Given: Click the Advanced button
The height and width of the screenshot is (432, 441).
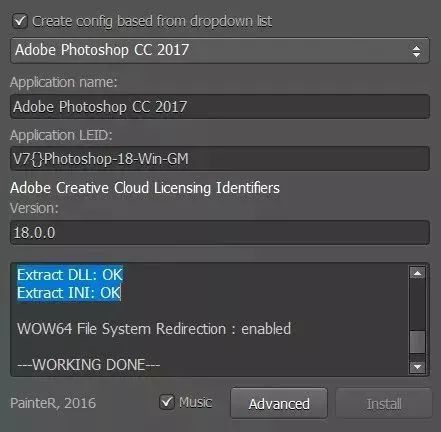Looking at the screenshot, I should [x=279, y=403].
